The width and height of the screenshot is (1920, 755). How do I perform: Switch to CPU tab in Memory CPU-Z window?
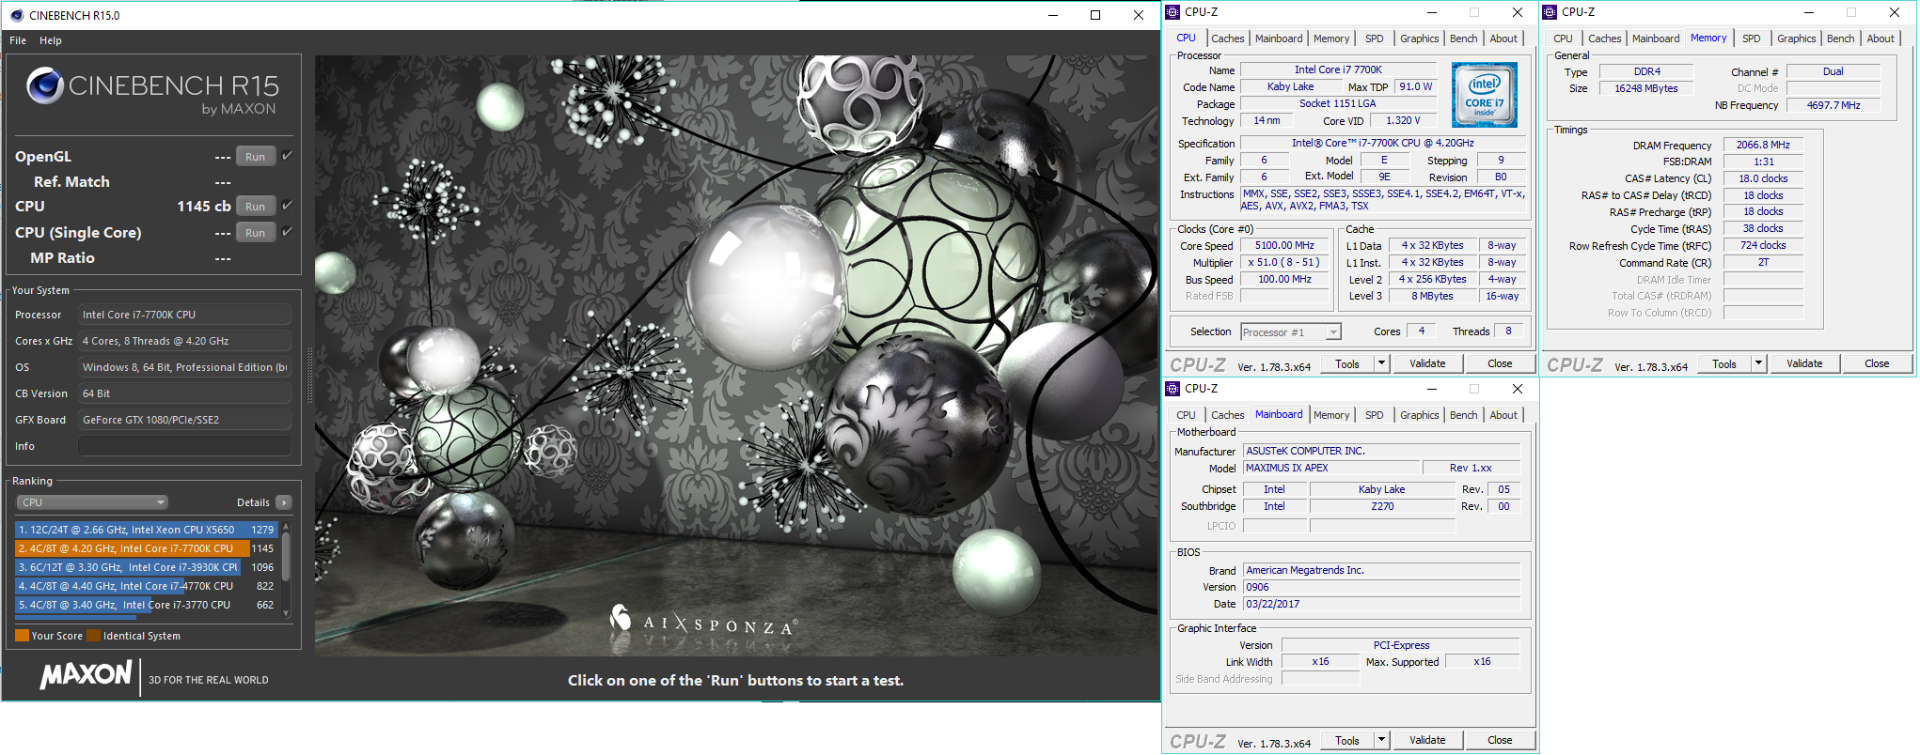[x=1563, y=38]
